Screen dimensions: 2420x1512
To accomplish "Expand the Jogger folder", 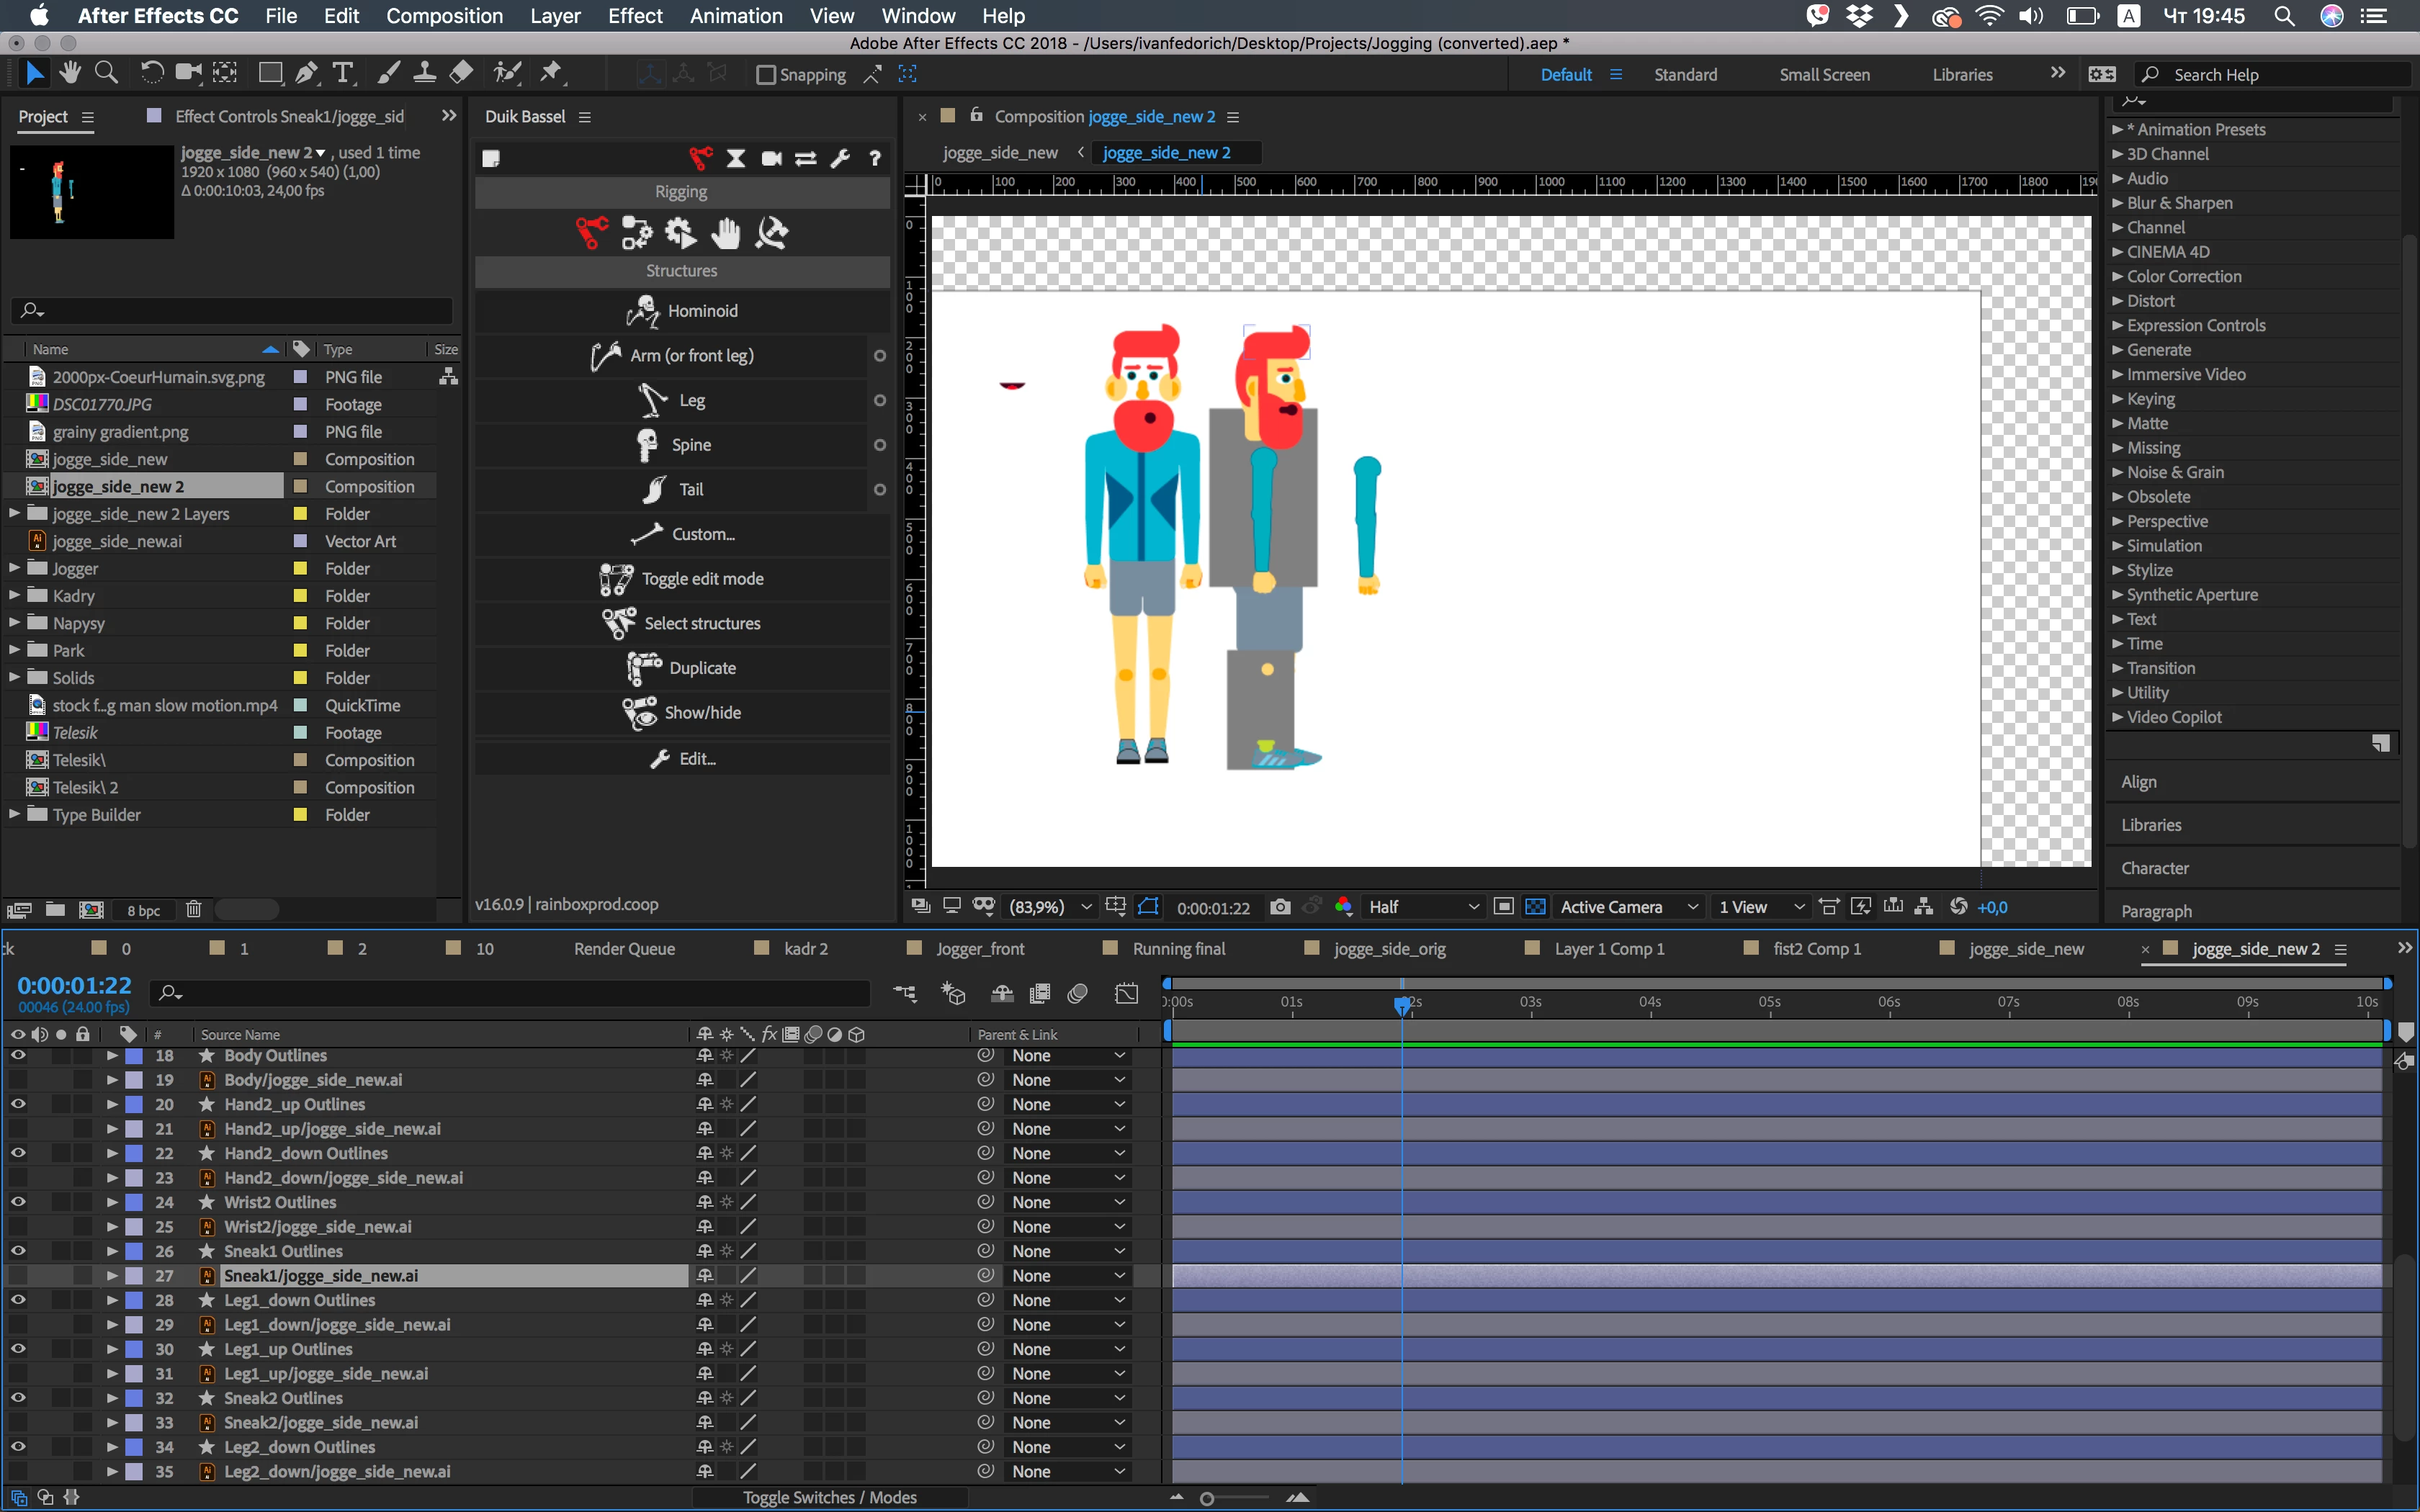I will [14, 568].
